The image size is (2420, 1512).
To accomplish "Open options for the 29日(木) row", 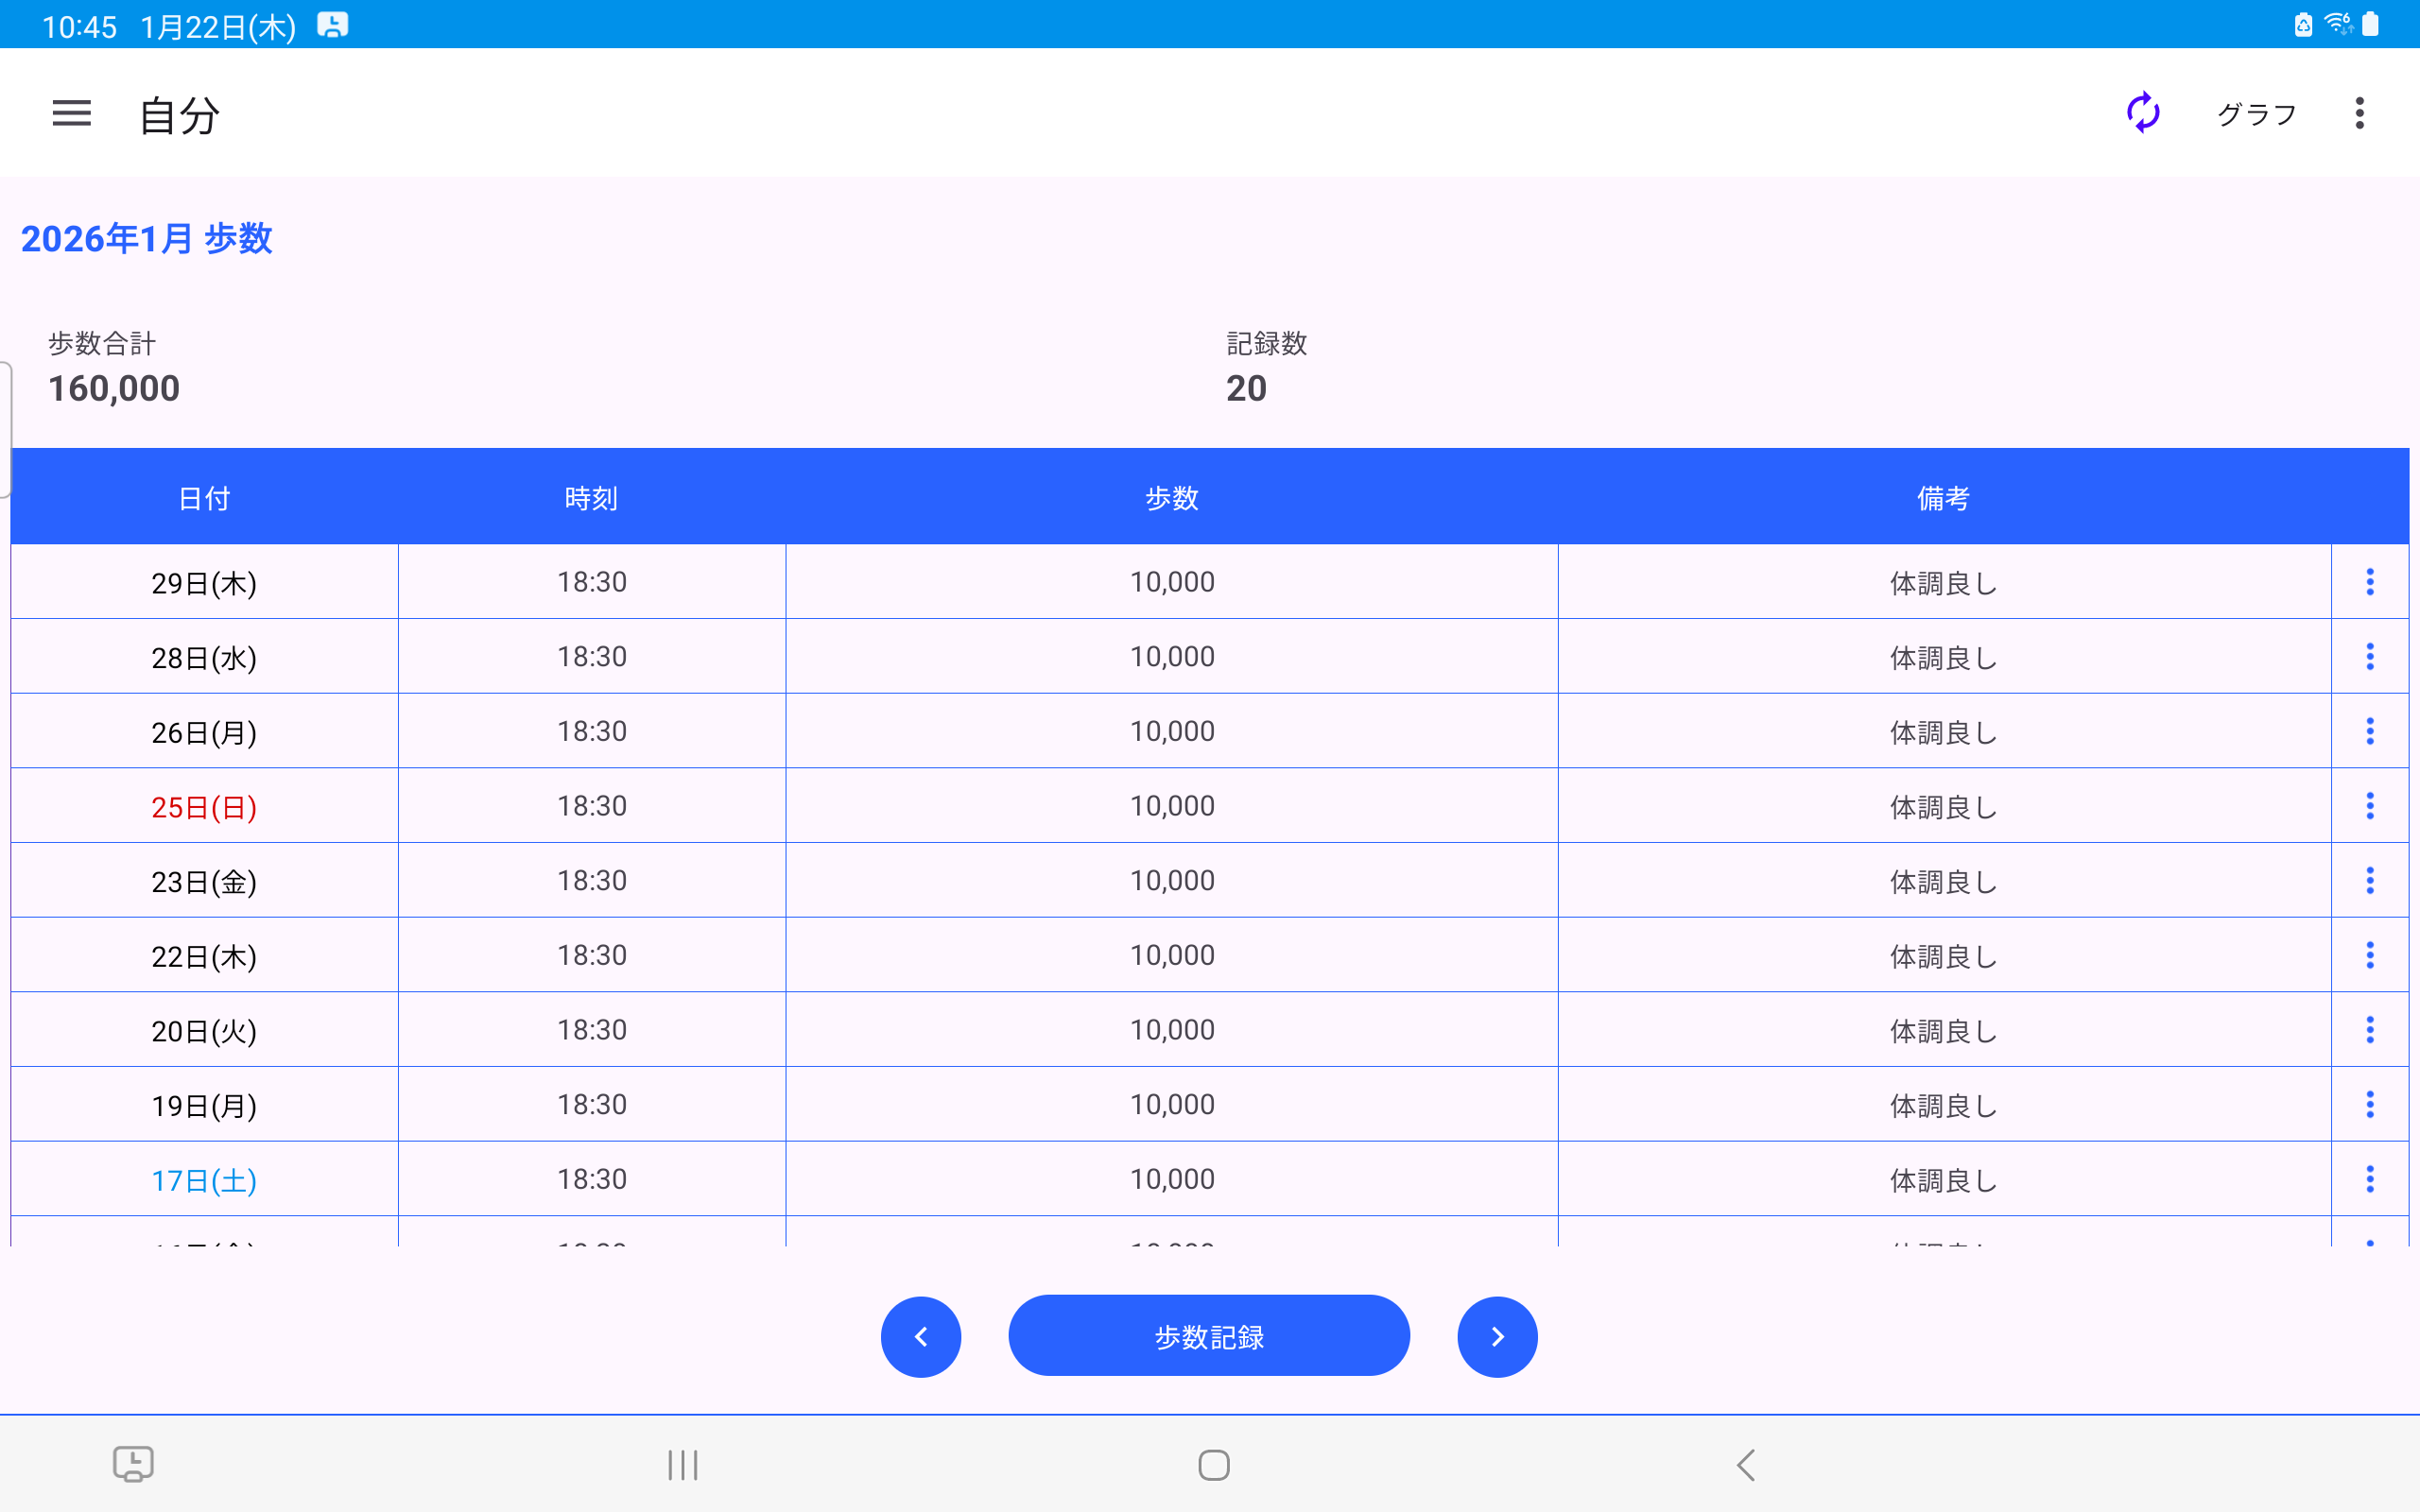I will tap(2369, 582).
